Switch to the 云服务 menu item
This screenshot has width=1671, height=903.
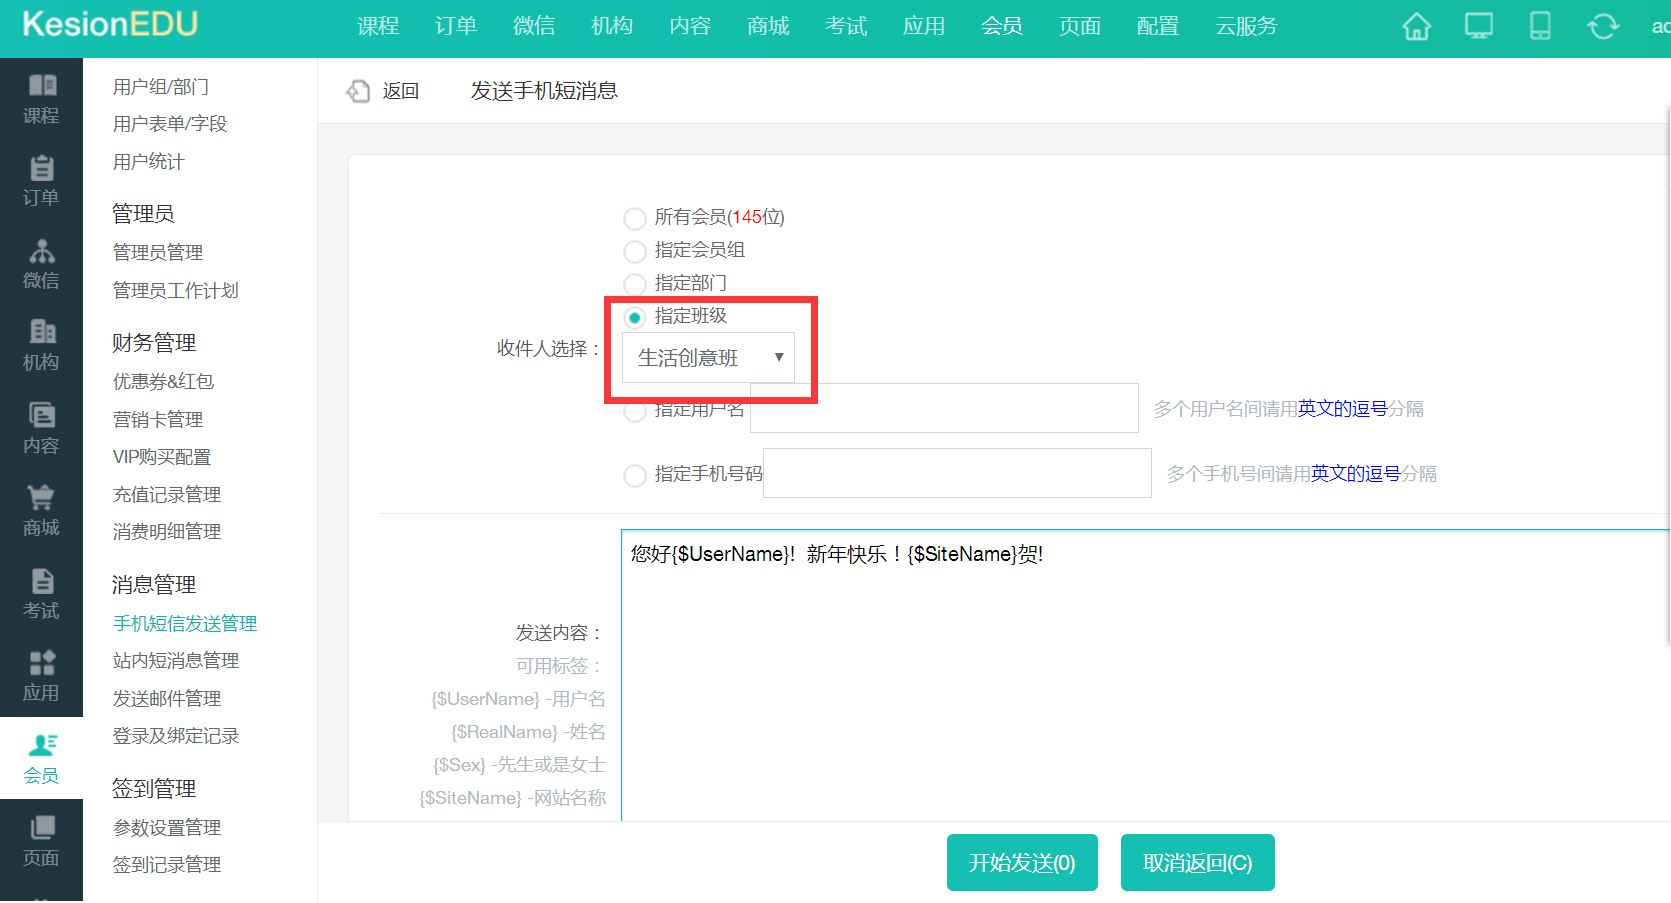click(1246, 27)
